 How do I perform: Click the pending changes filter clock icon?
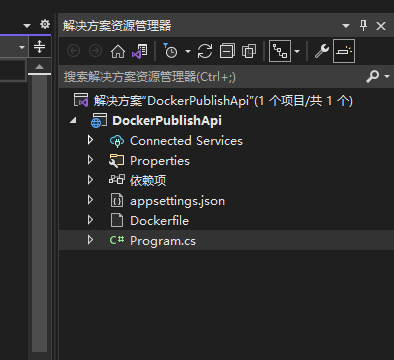[x=170, y=51]
